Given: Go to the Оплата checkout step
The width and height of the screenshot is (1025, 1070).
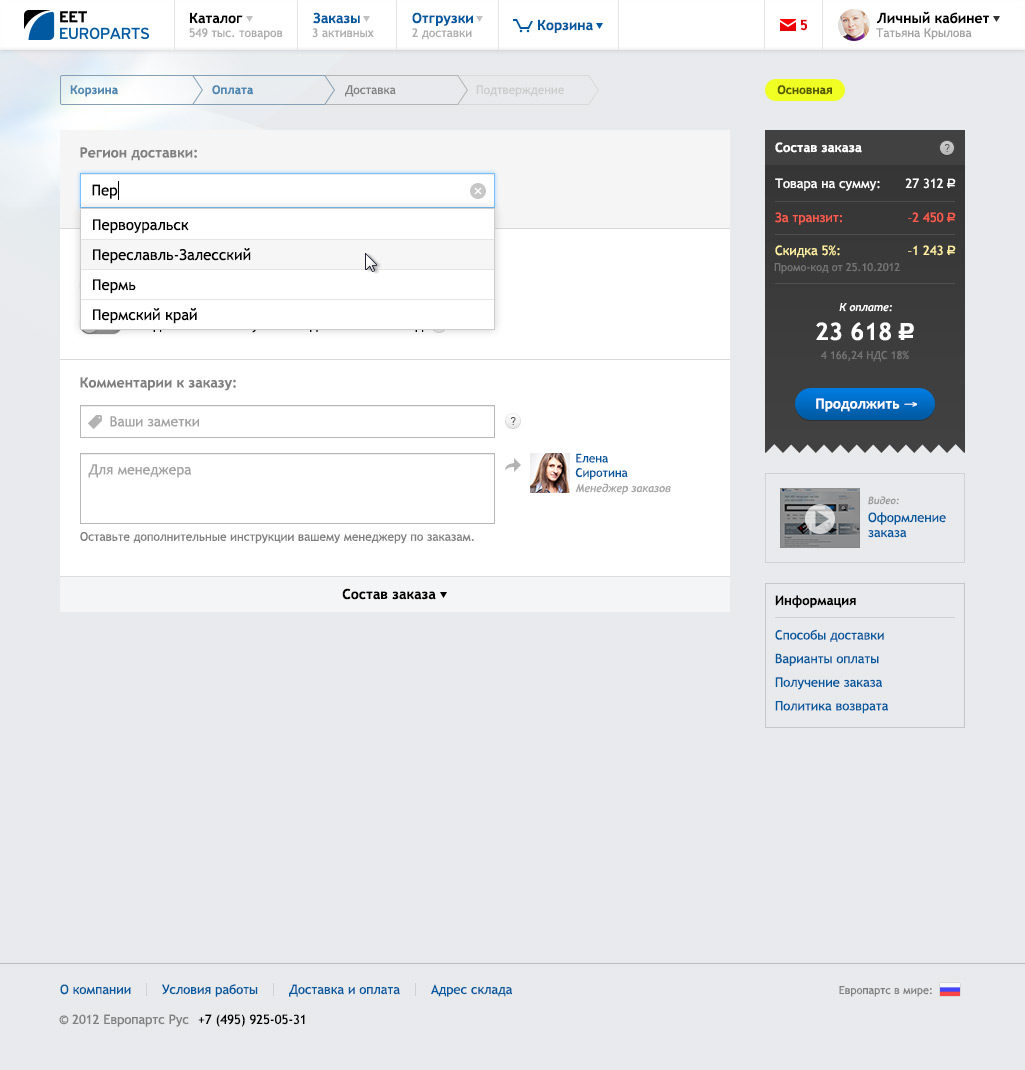Looking at the screenshot, I should 232,90.
